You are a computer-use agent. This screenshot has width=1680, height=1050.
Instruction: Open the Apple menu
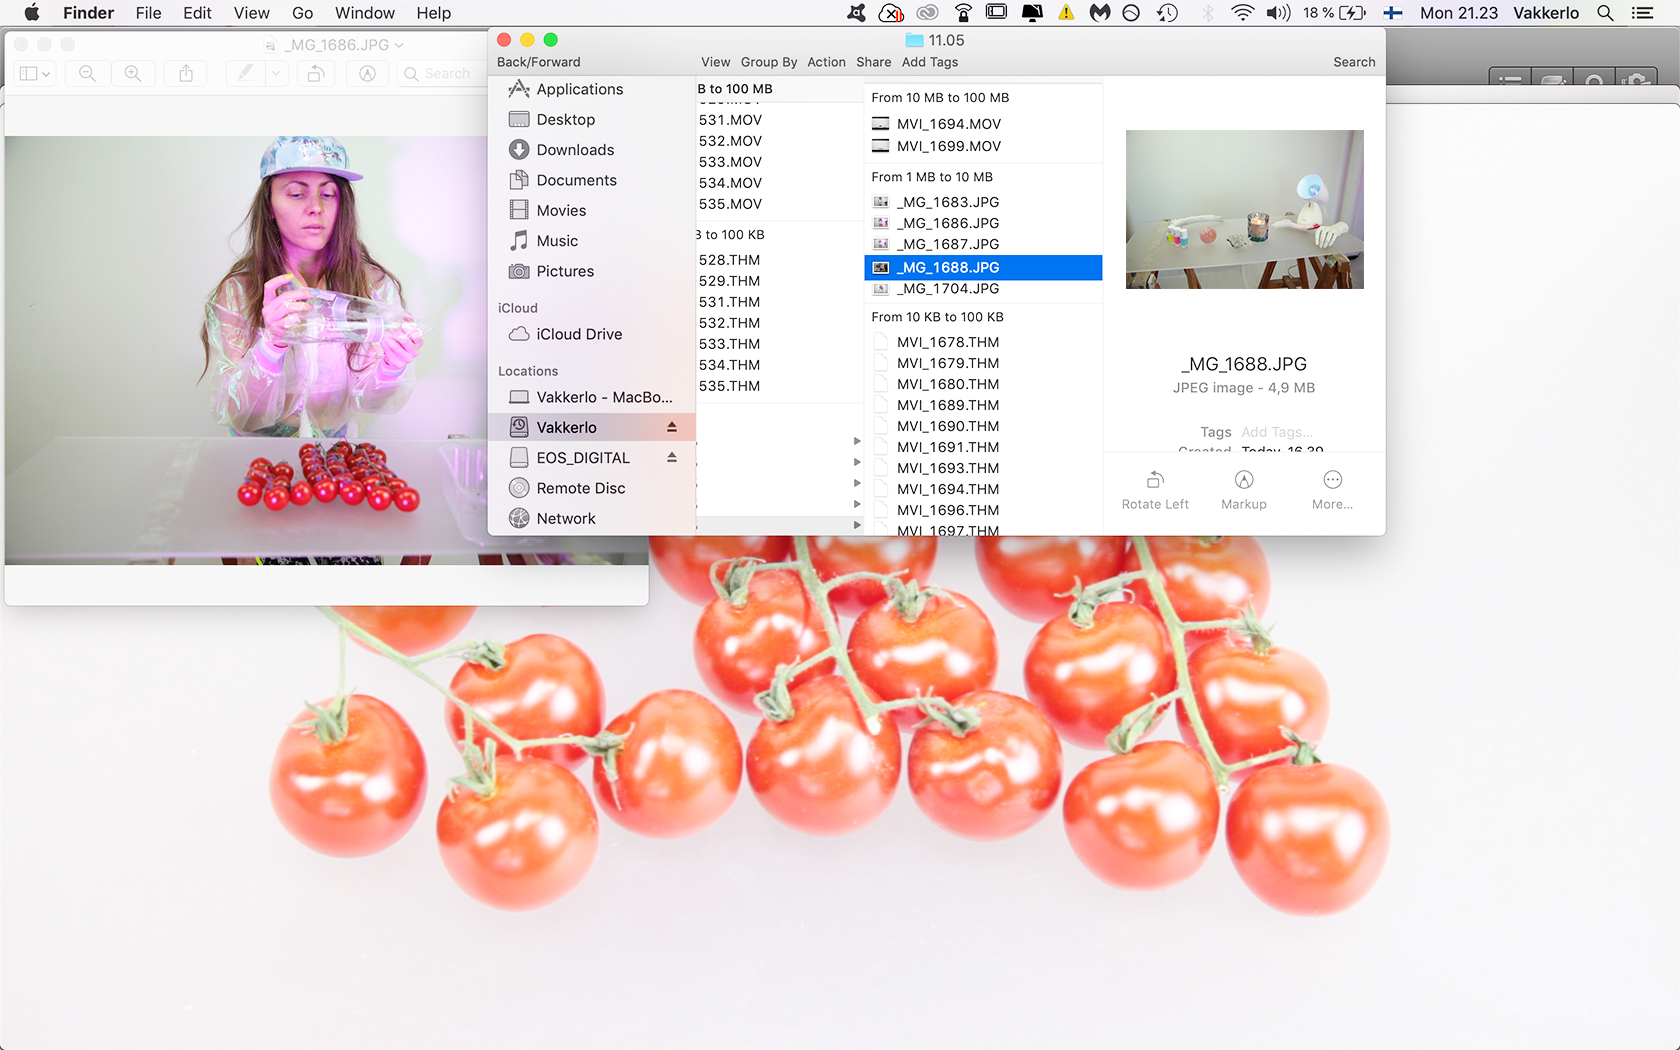pos(32,13)
